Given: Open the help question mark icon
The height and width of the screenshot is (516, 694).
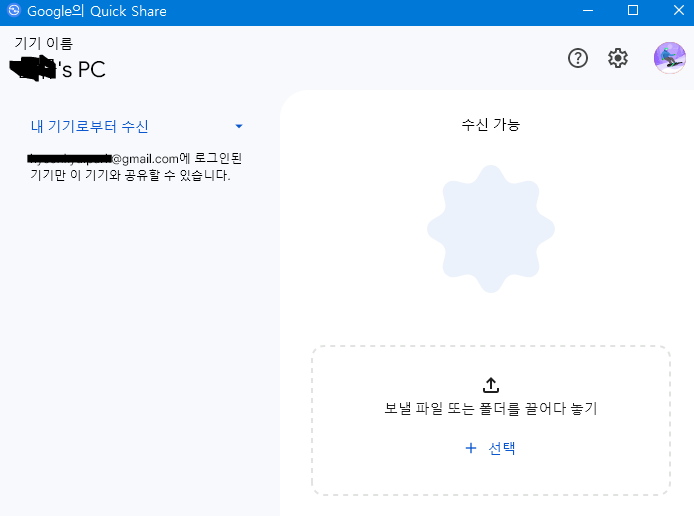Looking at the screenshot, I should [578, 58].
